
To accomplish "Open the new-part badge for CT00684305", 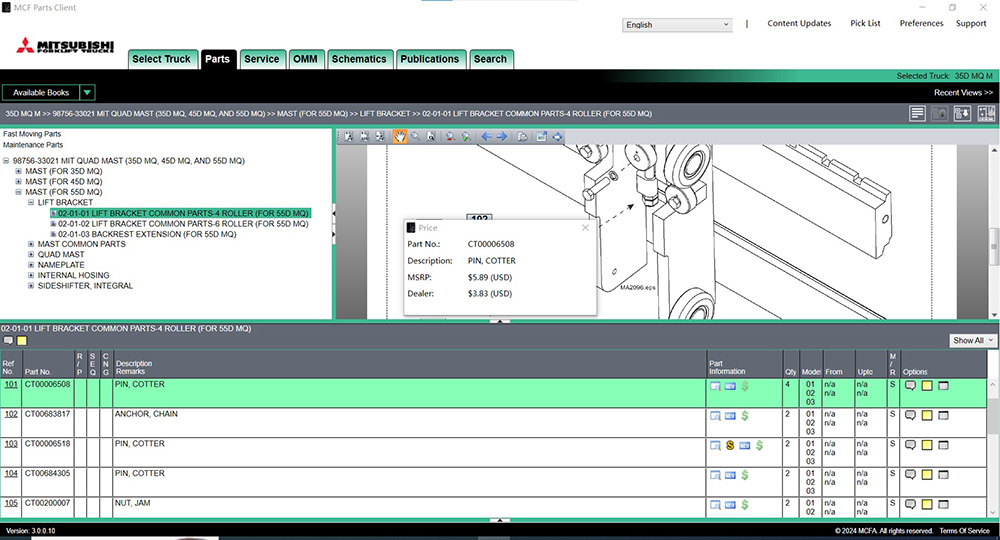I will coord(730,475).
